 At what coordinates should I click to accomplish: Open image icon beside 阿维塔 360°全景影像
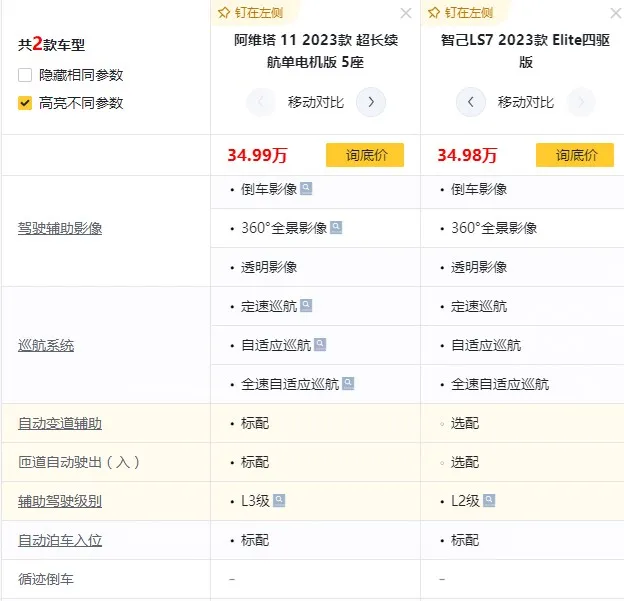(336, 227)
